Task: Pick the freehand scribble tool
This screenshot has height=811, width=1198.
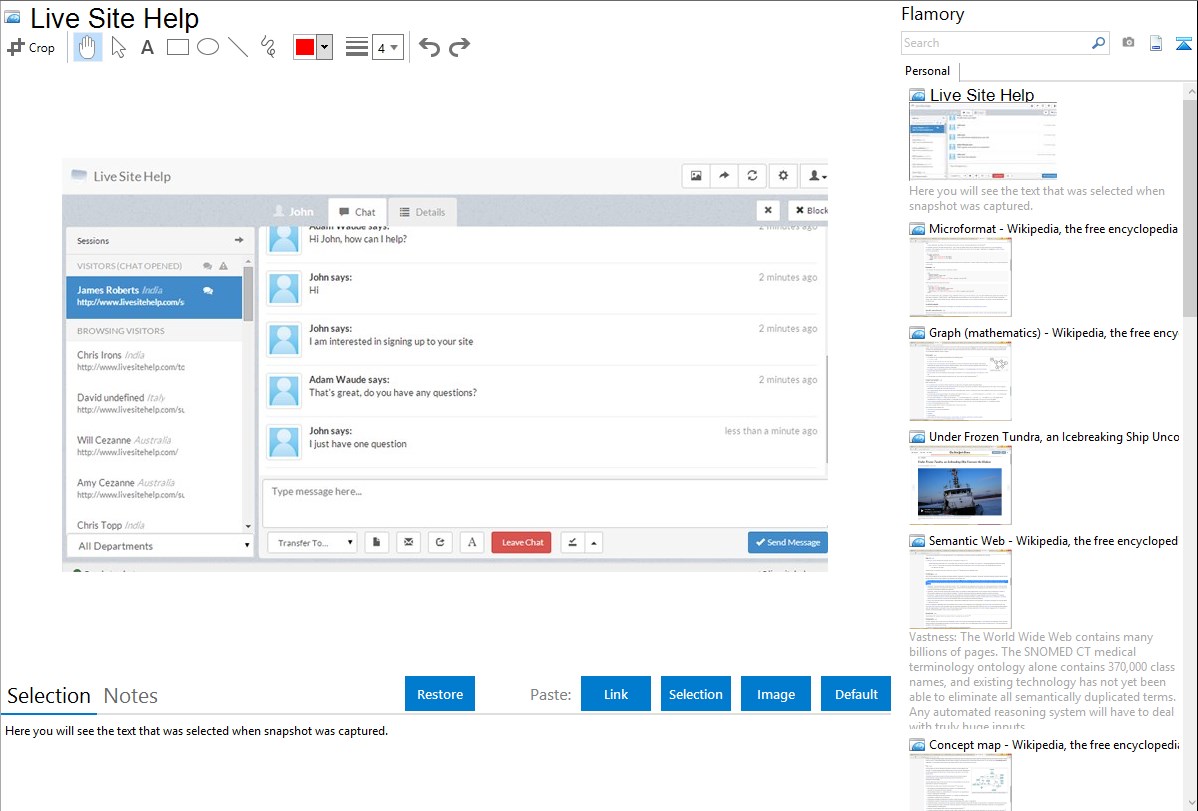Action: coord(268,47)
